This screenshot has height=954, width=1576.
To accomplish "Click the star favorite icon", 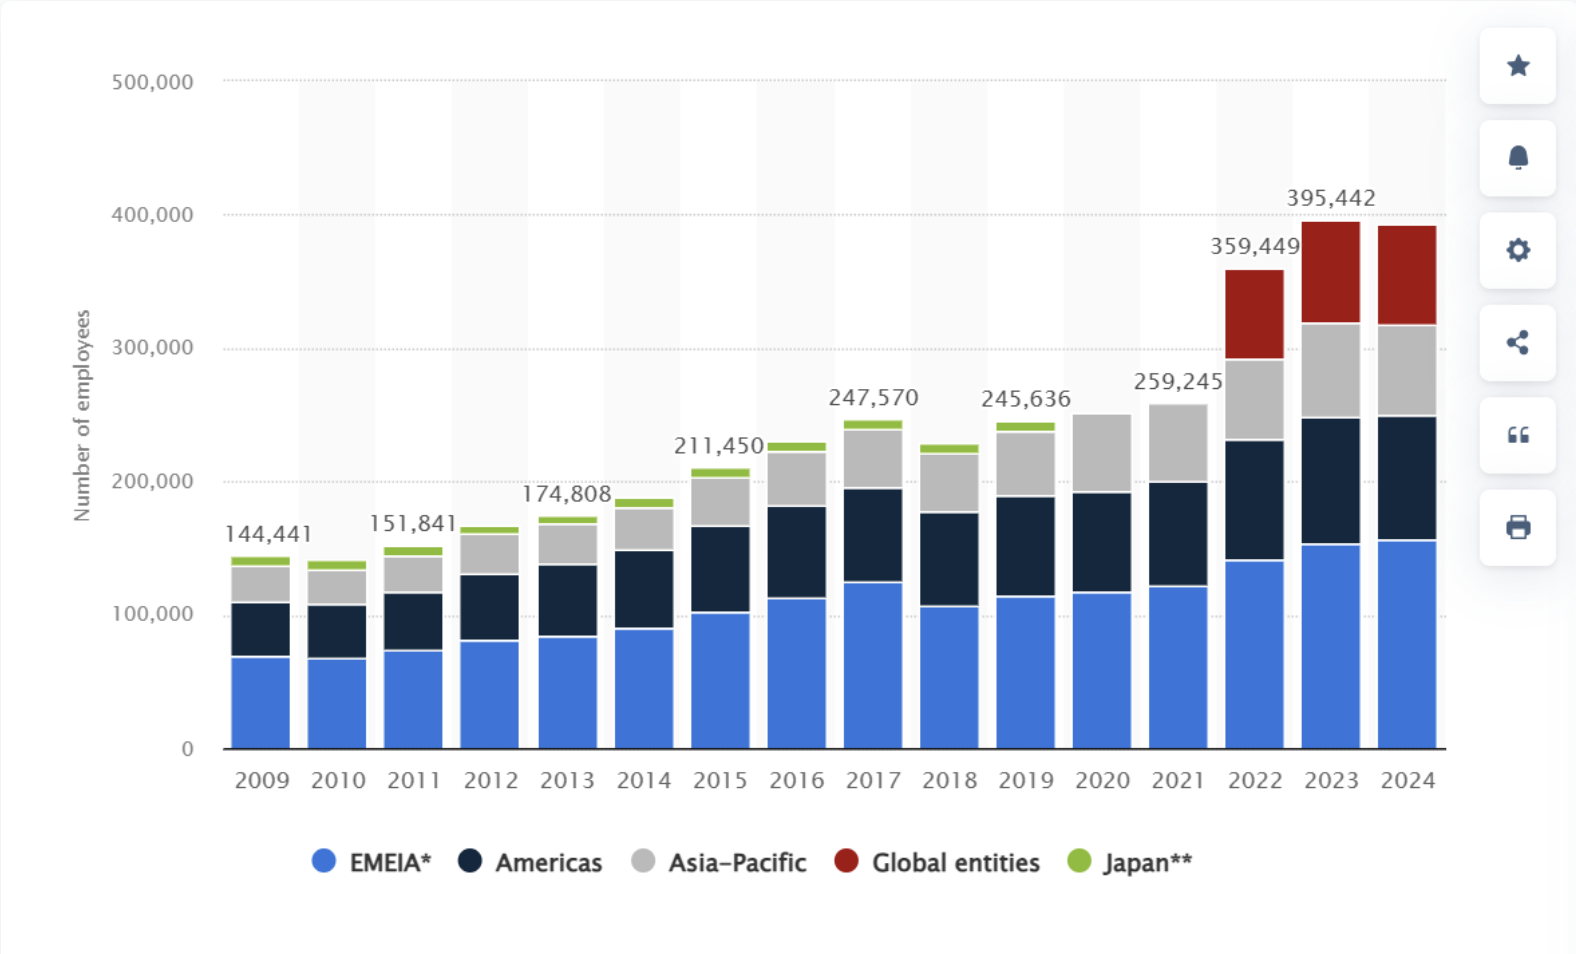I will coord(1517,66).
